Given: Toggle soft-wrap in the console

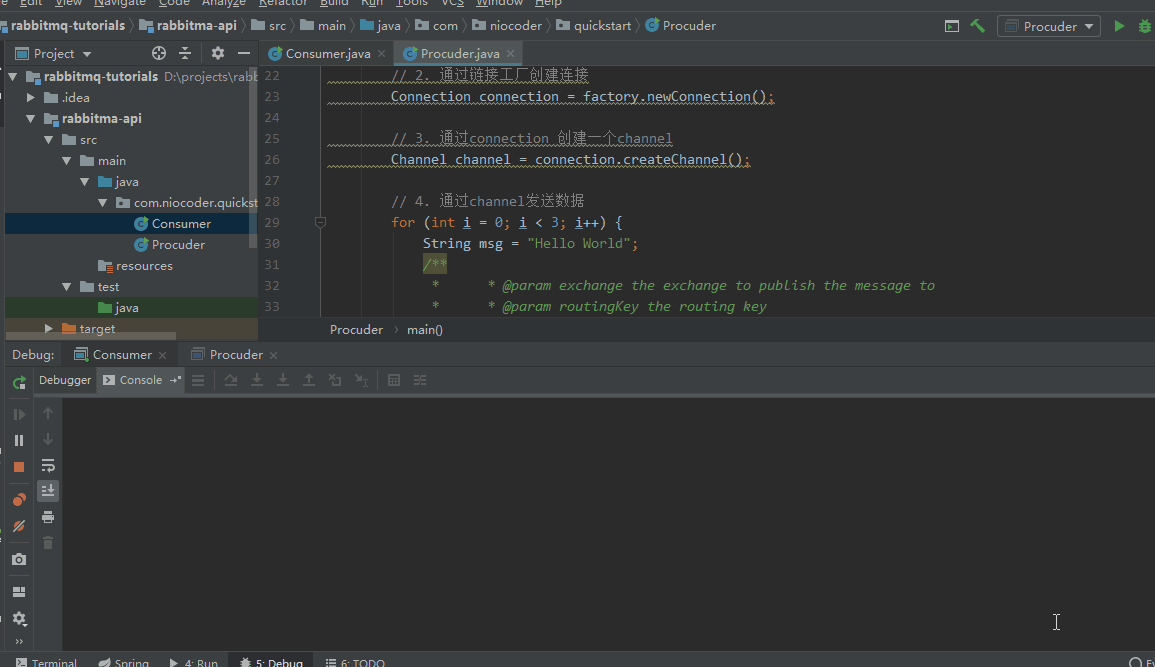Looking at the screenshot, I should tap(48, 465).
